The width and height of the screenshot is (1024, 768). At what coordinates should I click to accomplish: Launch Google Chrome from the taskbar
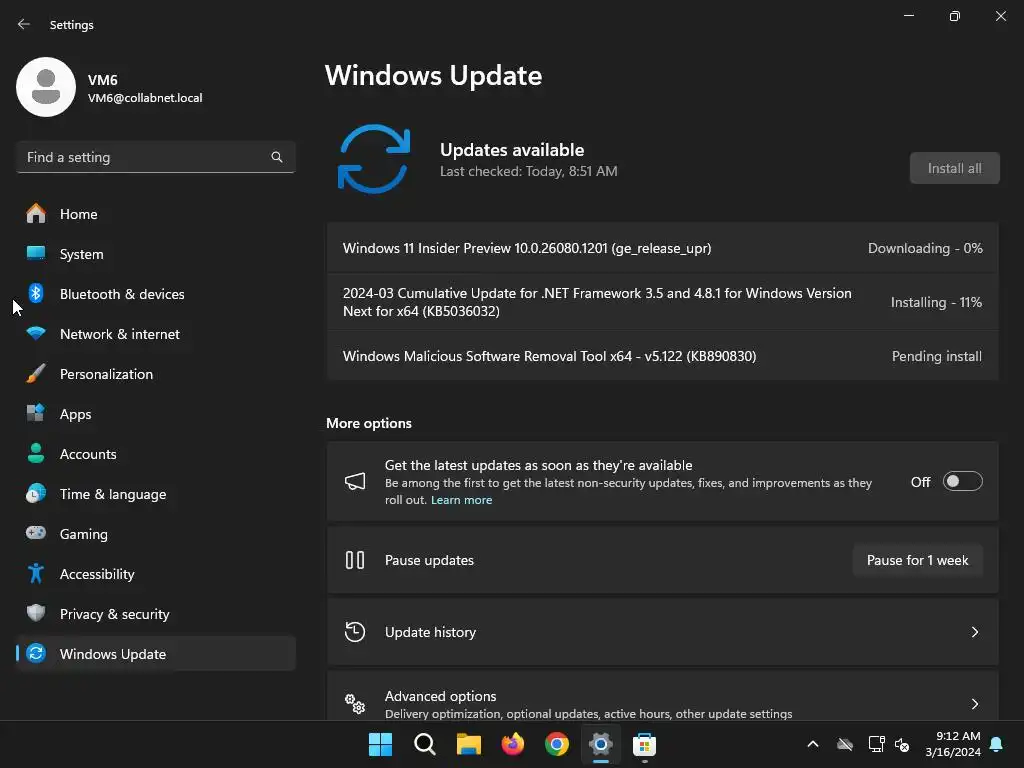pyautogui.click(x=556, y=744)
